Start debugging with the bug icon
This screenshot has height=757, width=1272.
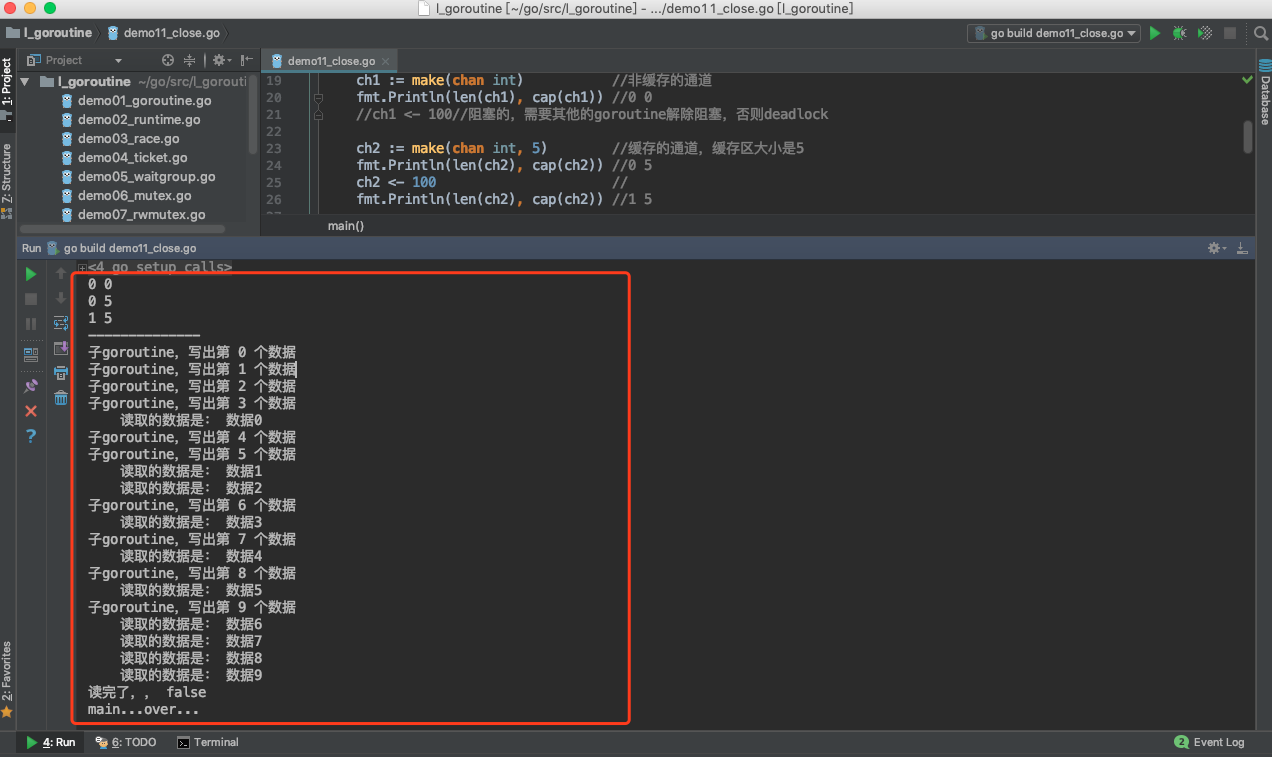[x=1180, y=33]
